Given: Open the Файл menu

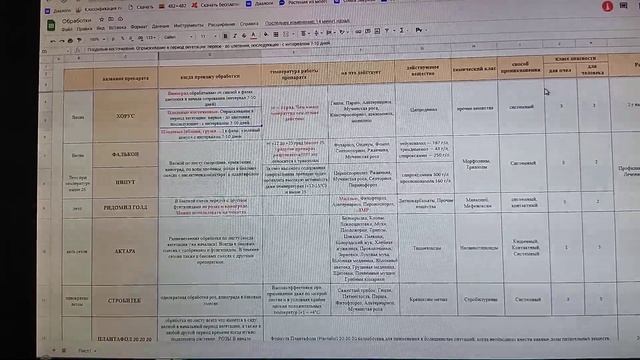Looking at the screenshot, I should click(67, 29).
